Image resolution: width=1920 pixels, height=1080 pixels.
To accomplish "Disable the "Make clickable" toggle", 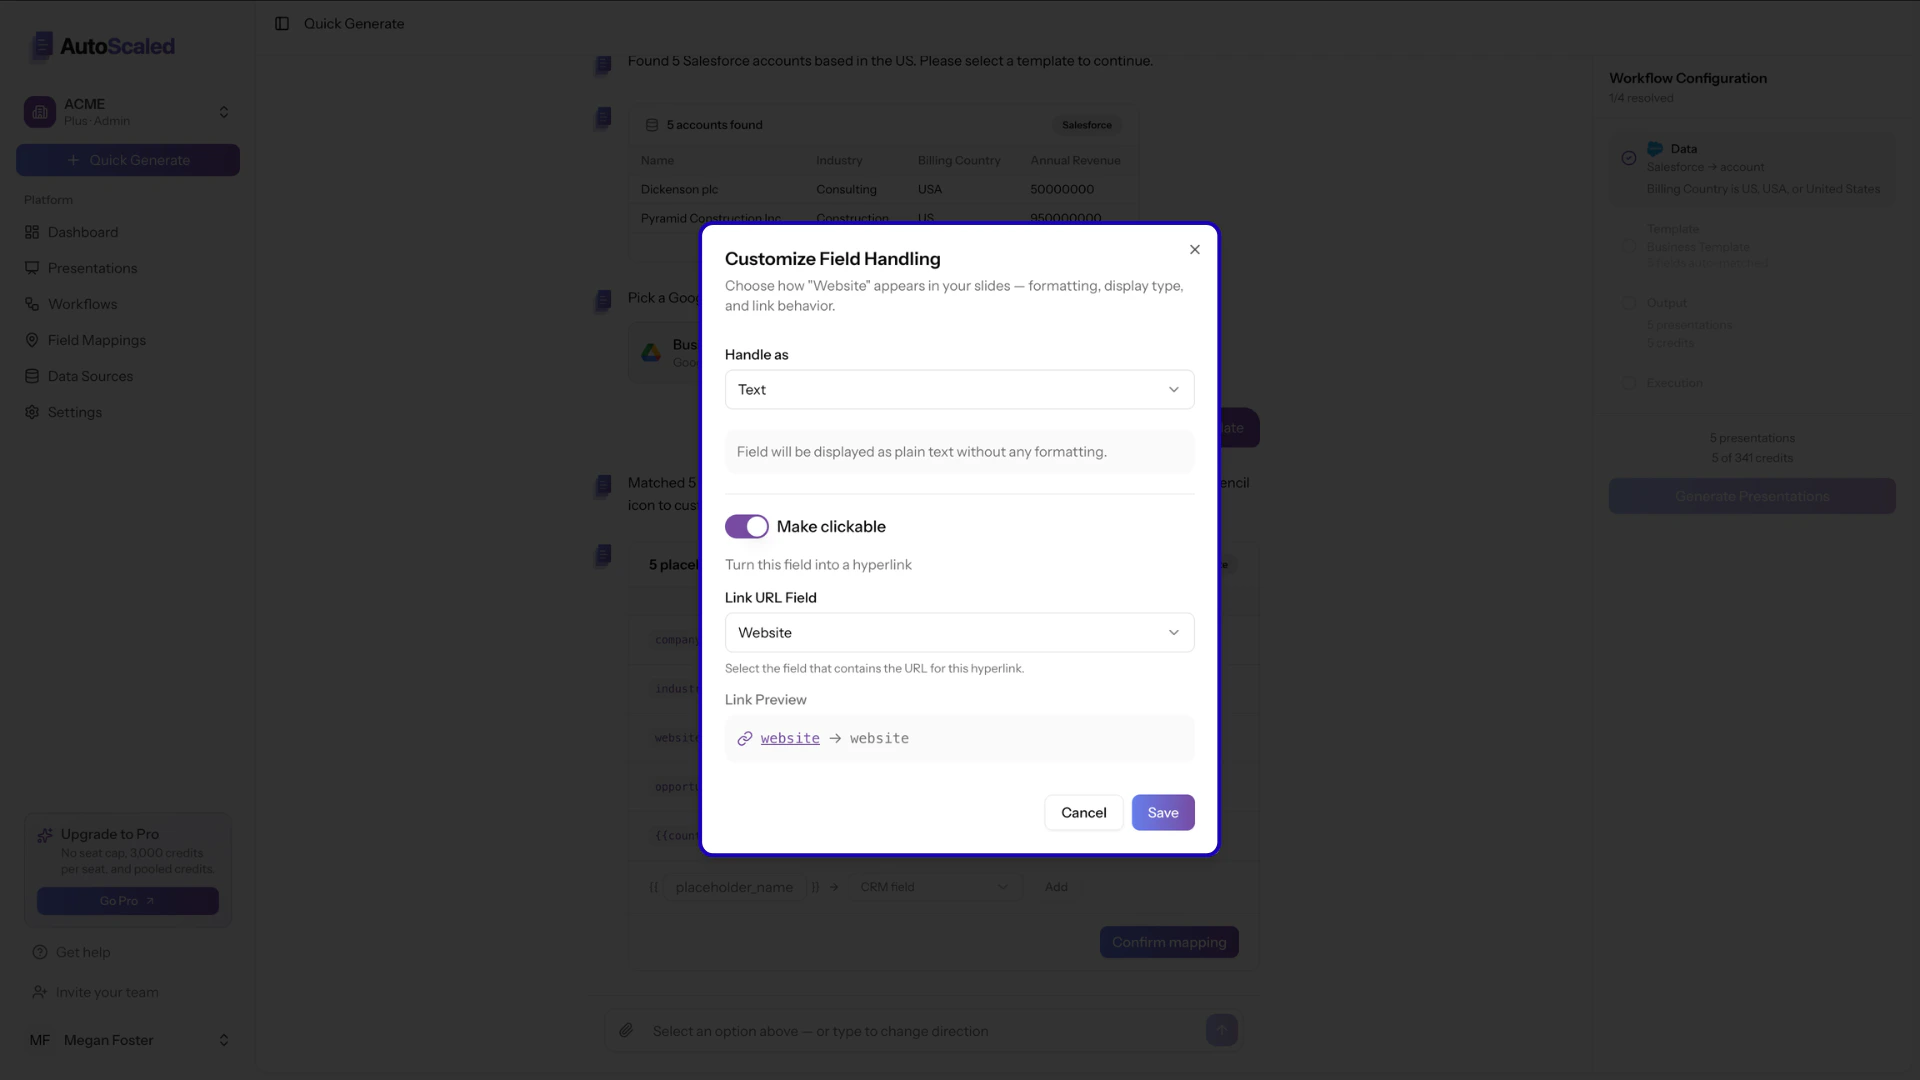I will [747, 526].
